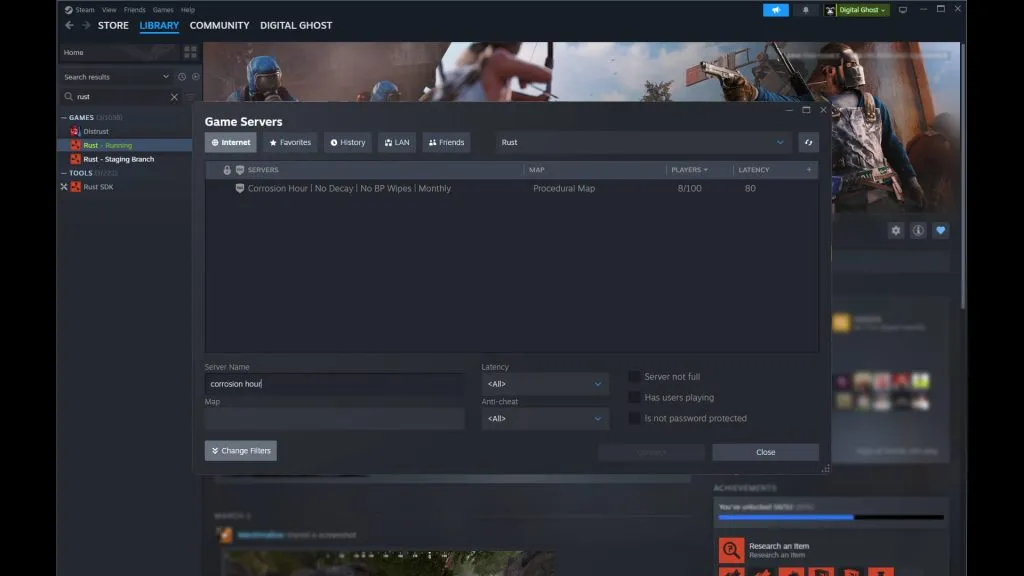The image size is (1024, 576).
Task: Go to the STORE page
Action: click(113, 25)
